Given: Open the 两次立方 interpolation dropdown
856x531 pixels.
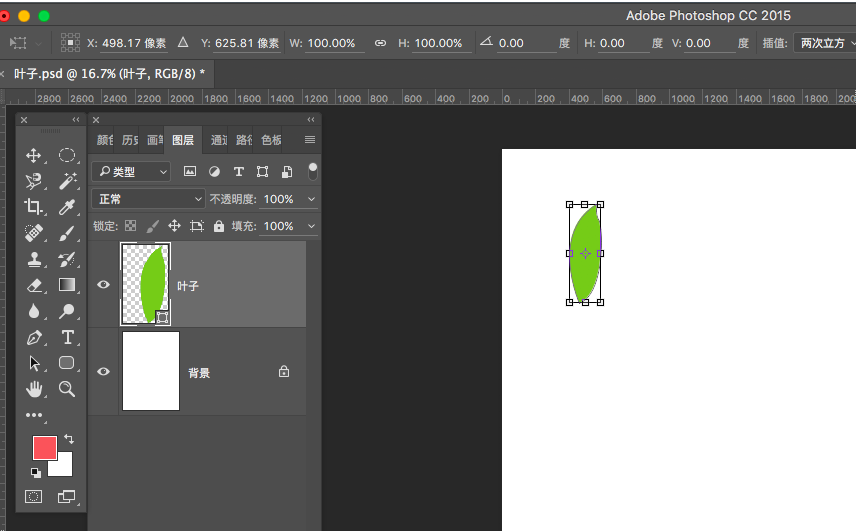Looking at the screenshot, I should 827,43.
